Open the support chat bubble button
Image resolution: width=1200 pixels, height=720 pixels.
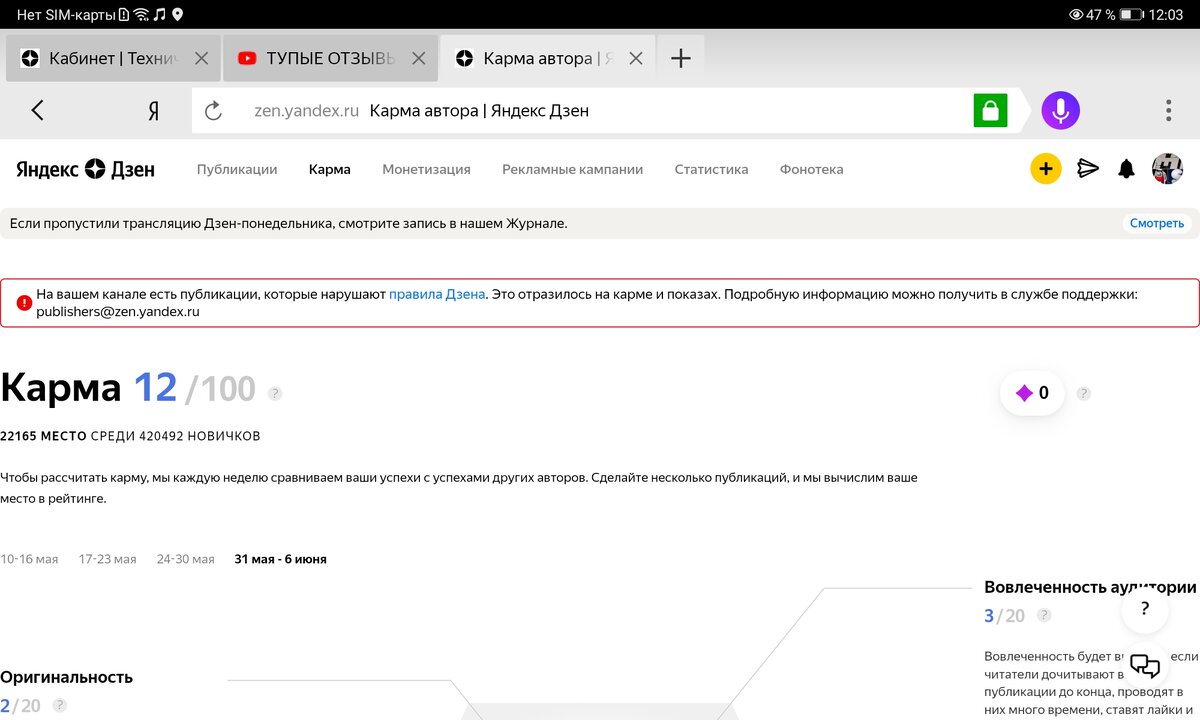[x=1145, y=666]
